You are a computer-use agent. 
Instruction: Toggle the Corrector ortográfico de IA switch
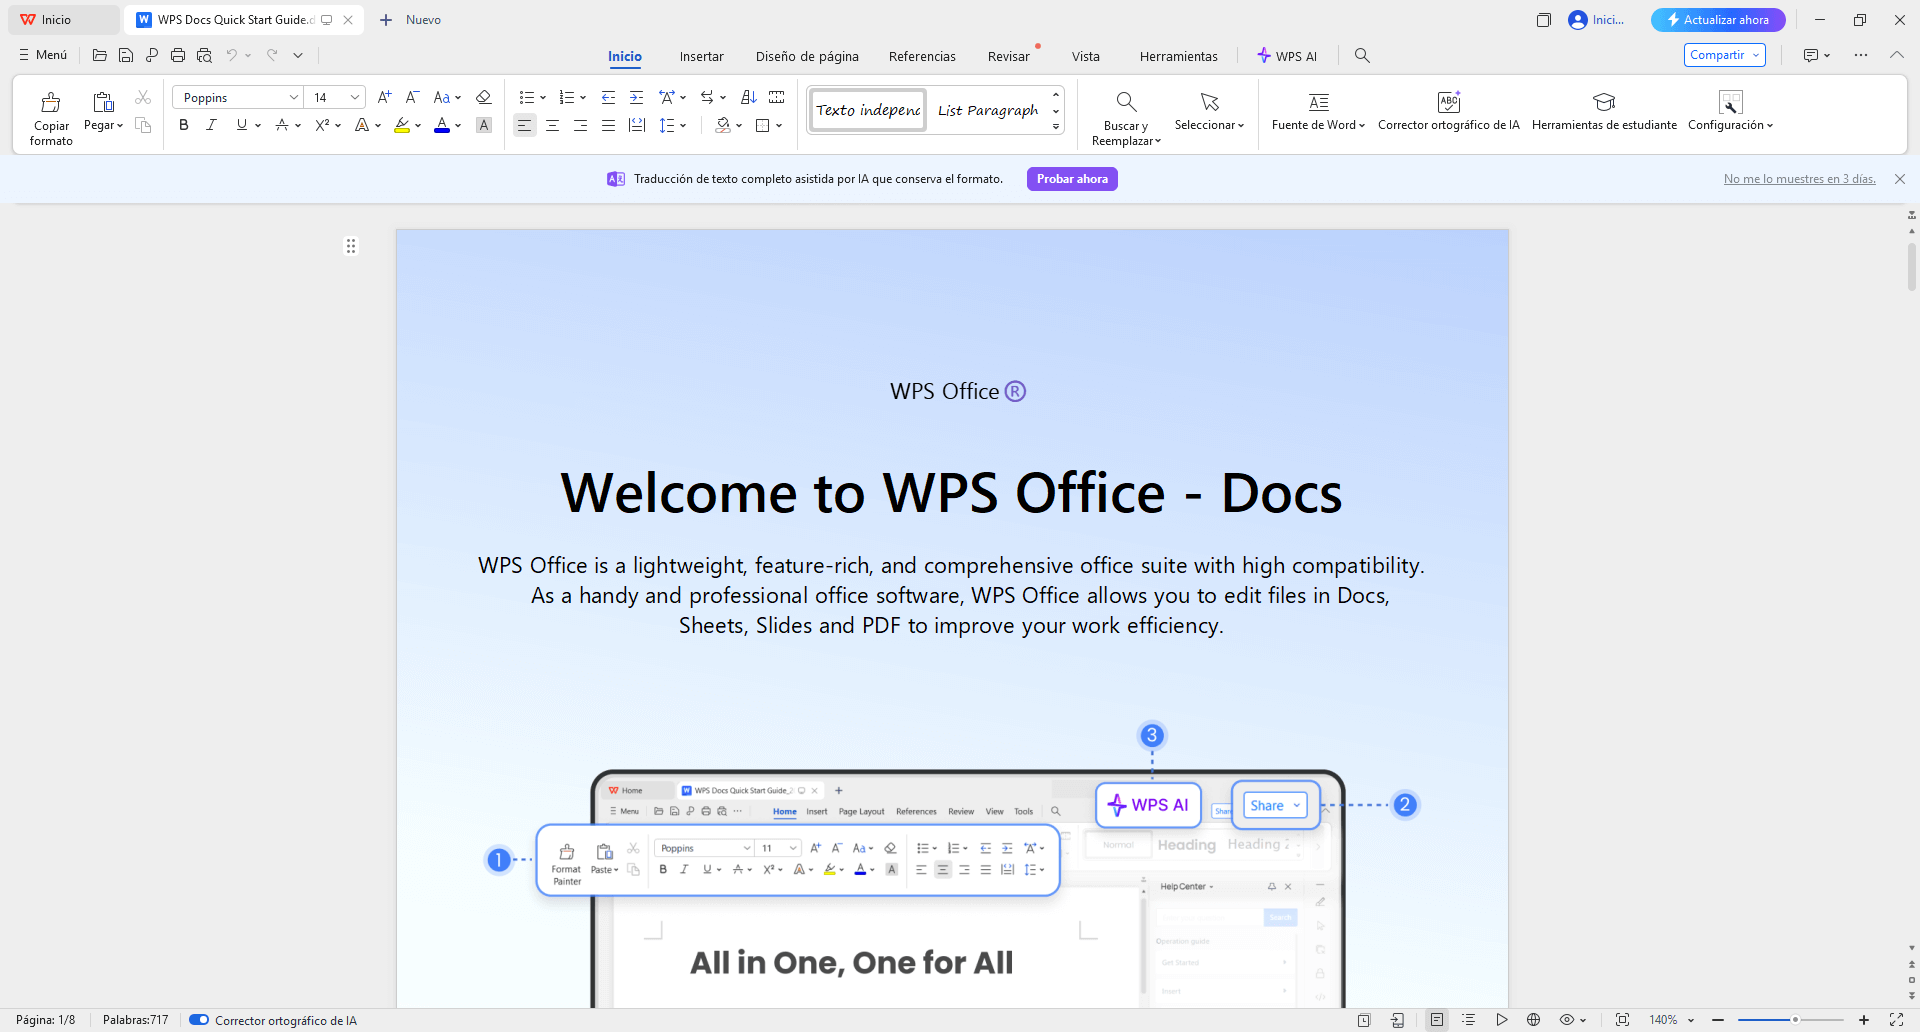tap(199, 1020)
